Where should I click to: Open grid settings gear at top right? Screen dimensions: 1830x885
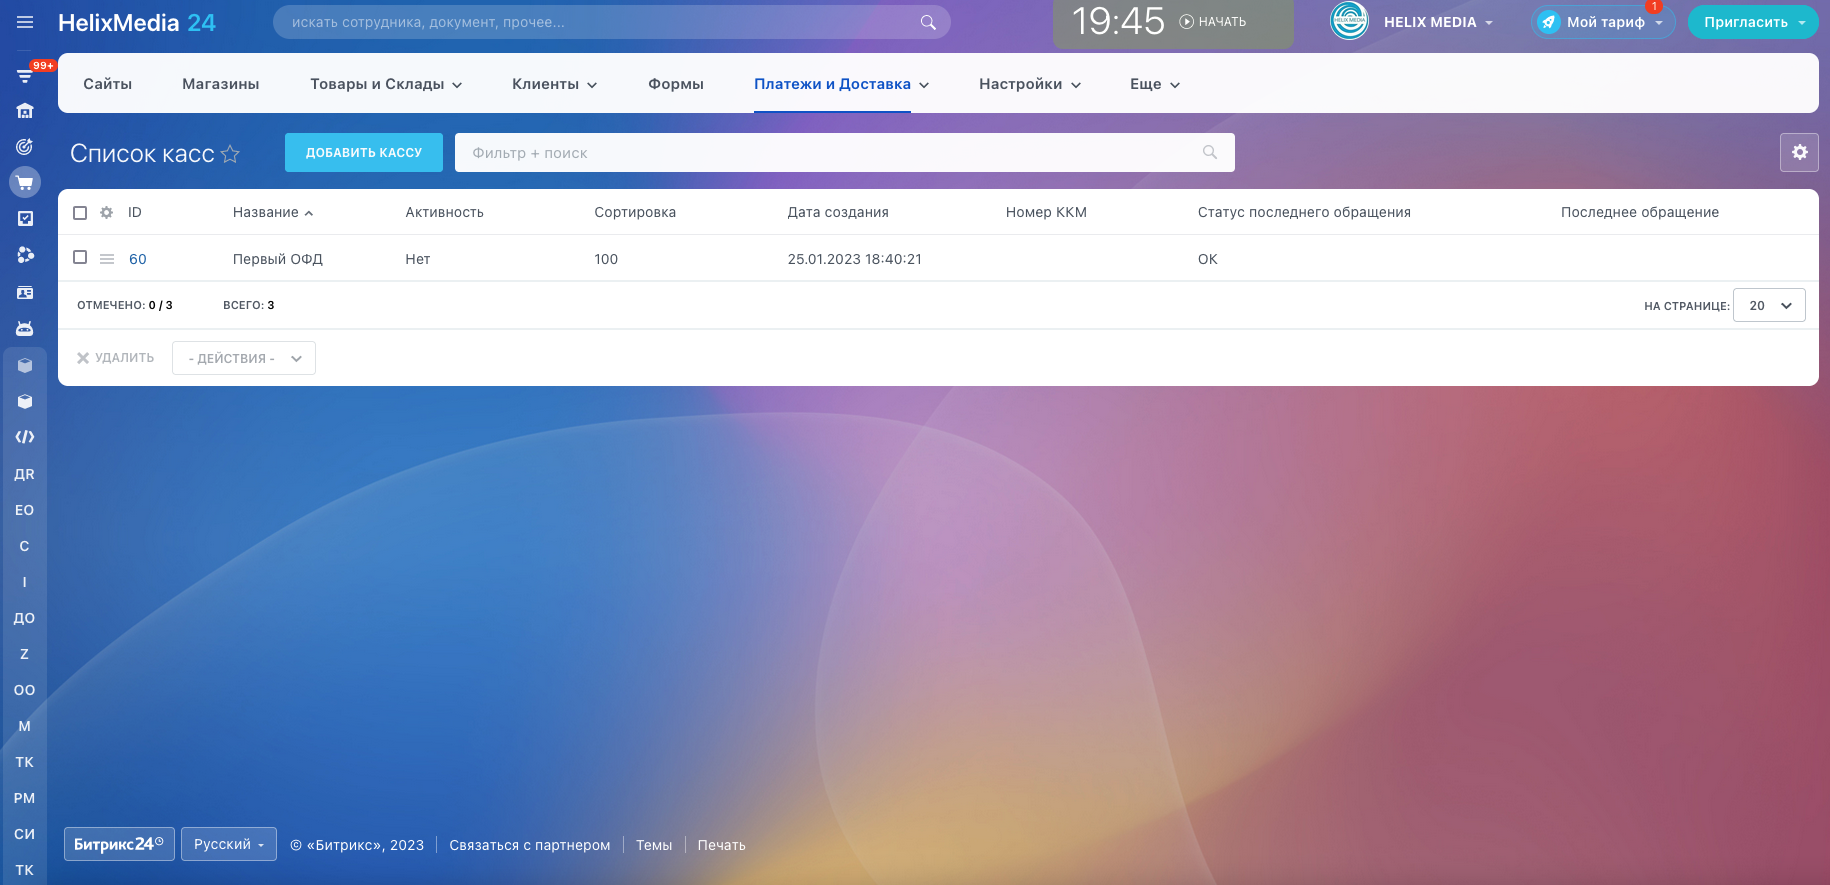pos(1799,152)
